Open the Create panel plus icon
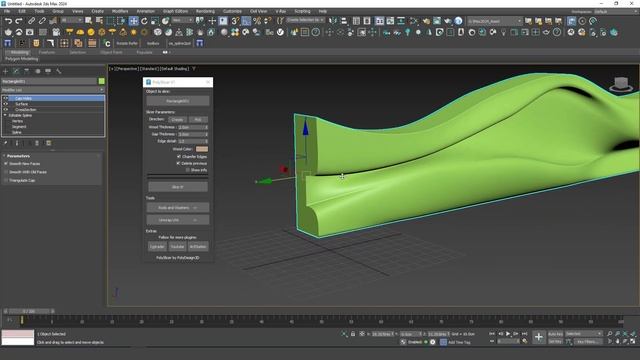The image size is (640, 360). click(x=6, y=71)
